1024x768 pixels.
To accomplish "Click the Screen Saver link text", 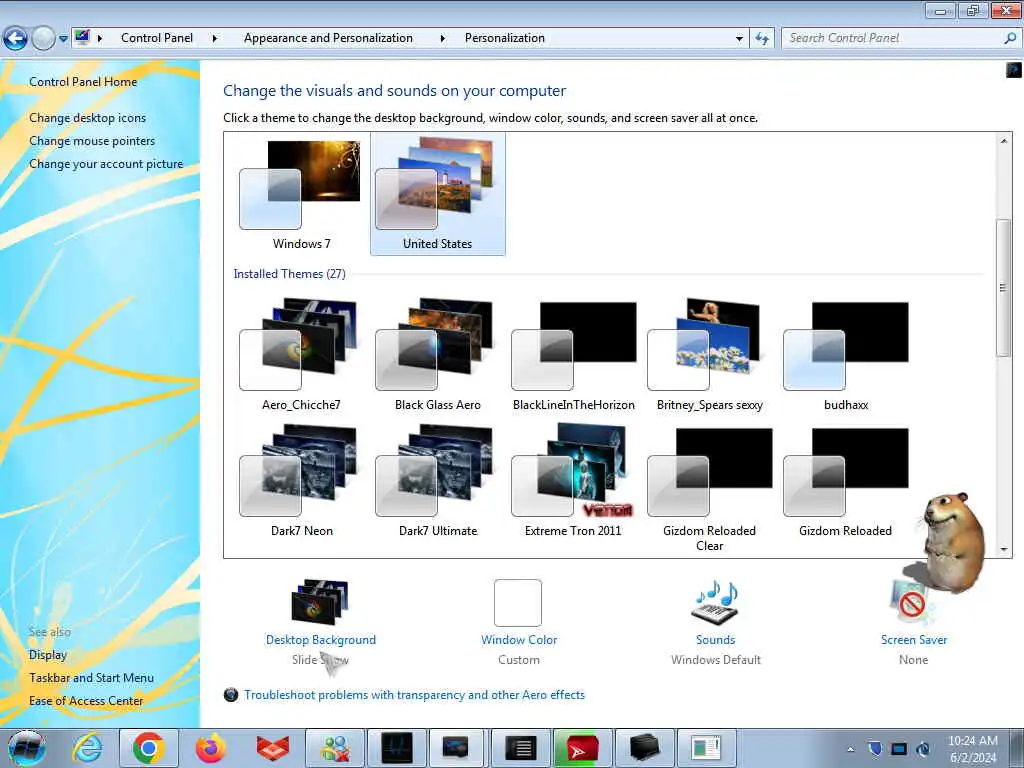I will tap(914, 640).
